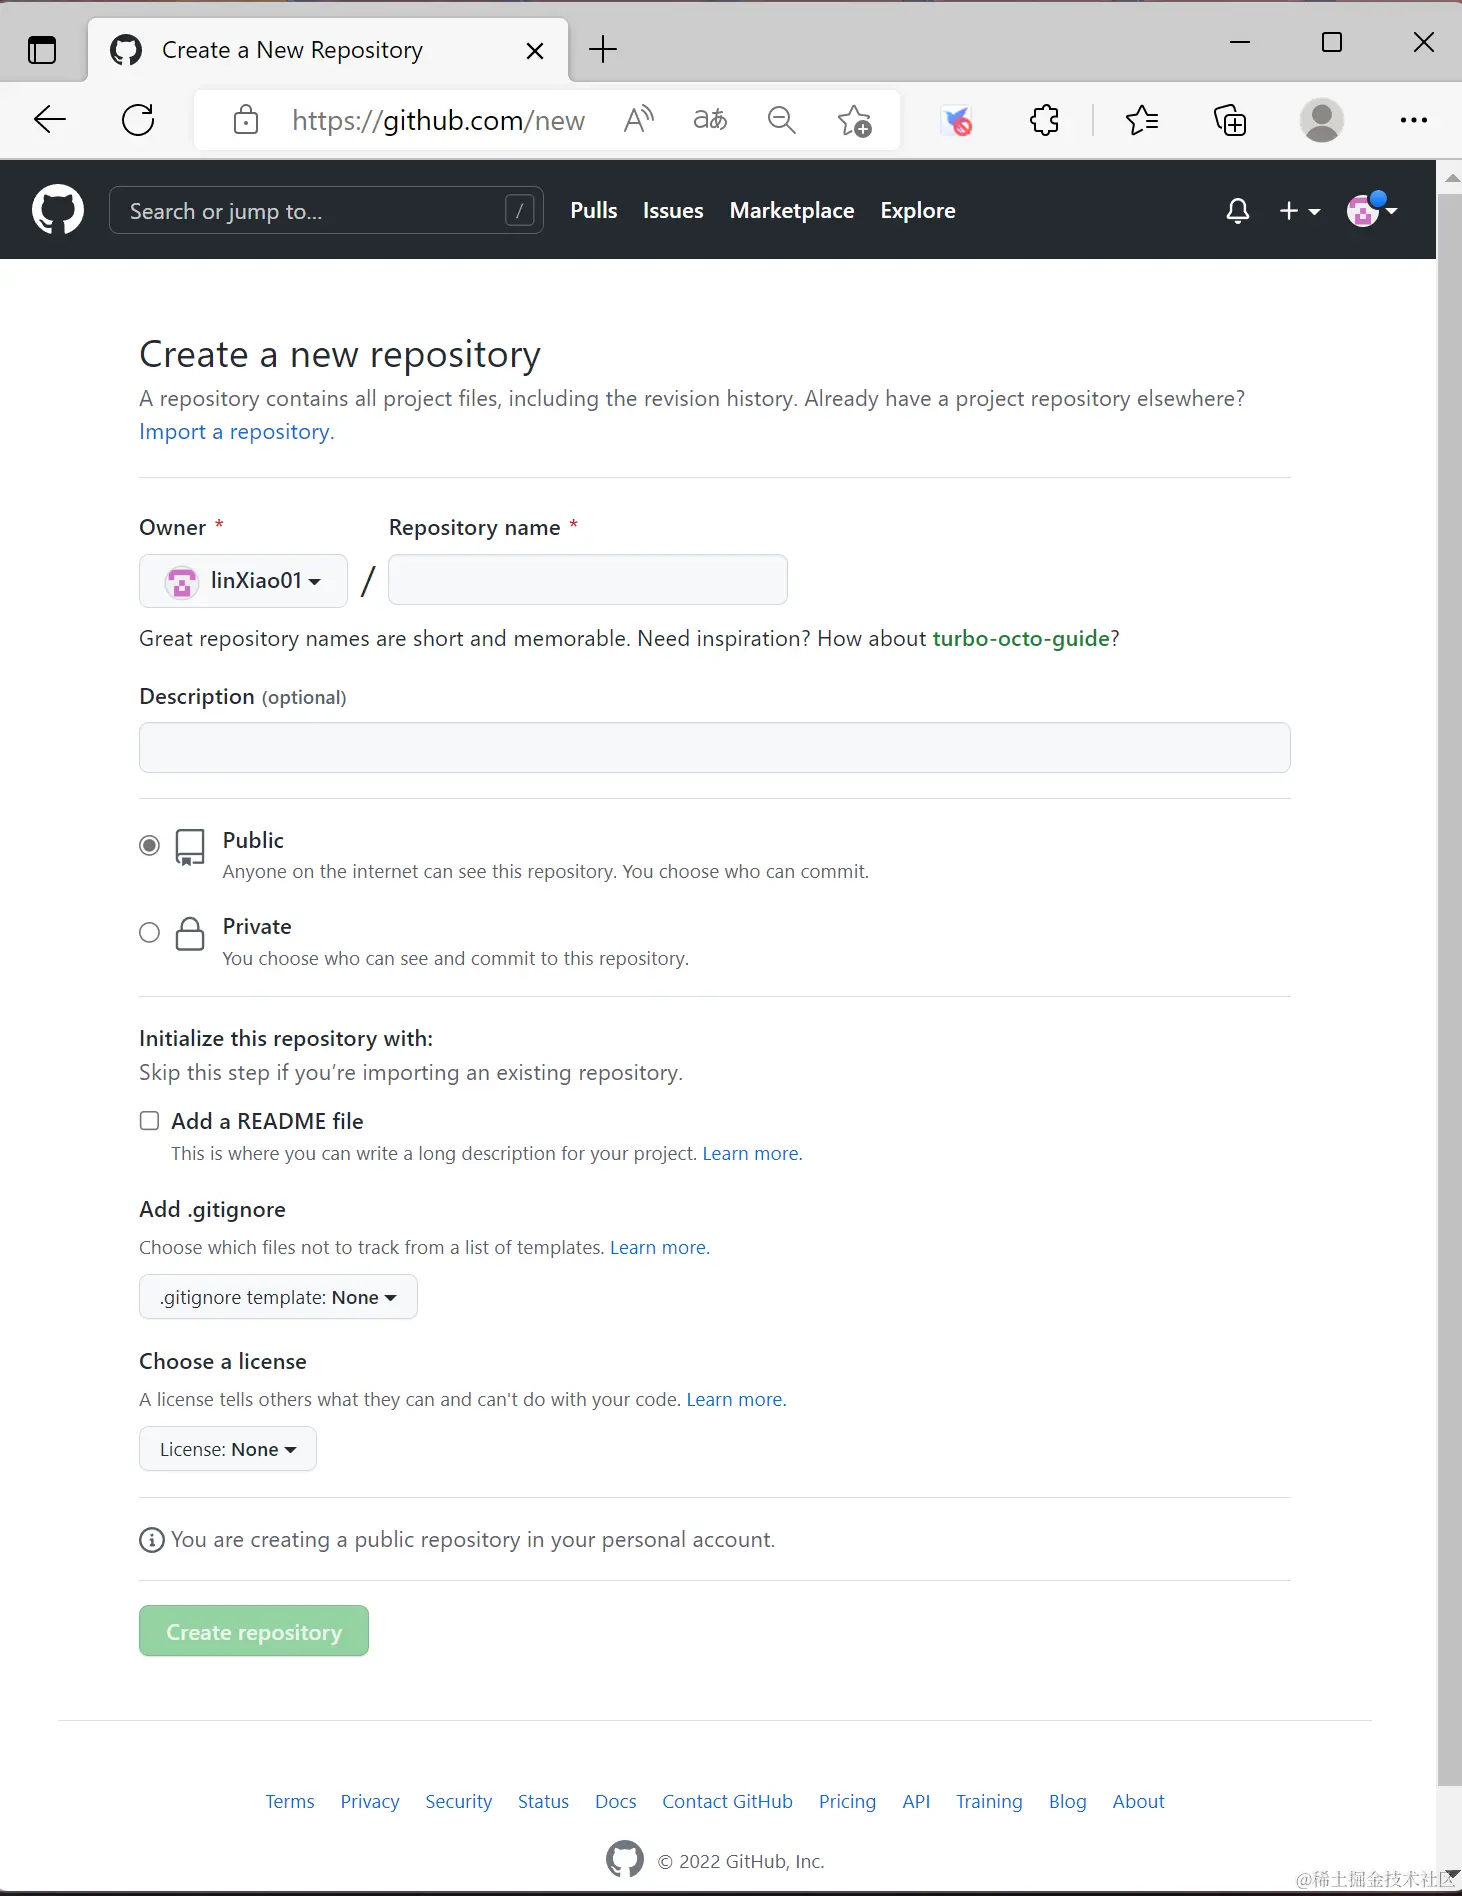Expand the .gitignore template dropdown
Image resolution: width=1462 pixels, height=1896 pixels.
[x=278, y=1297]
